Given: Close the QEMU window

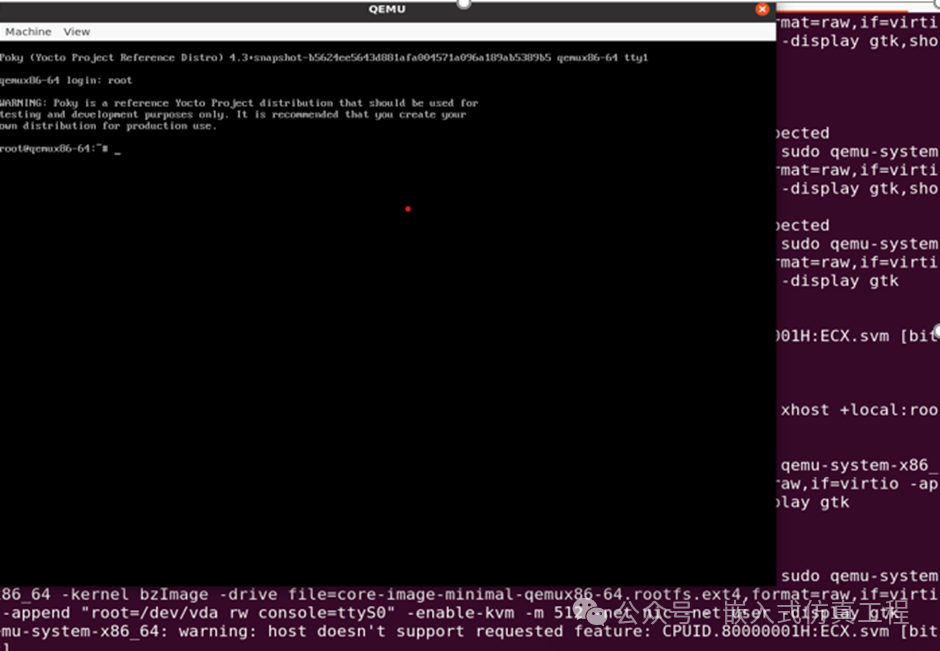Looking at the screenshot, I should pos(762,9).
